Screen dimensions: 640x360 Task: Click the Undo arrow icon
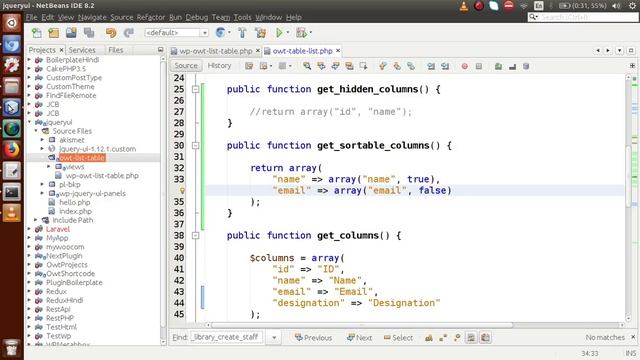tap(111, 33)
